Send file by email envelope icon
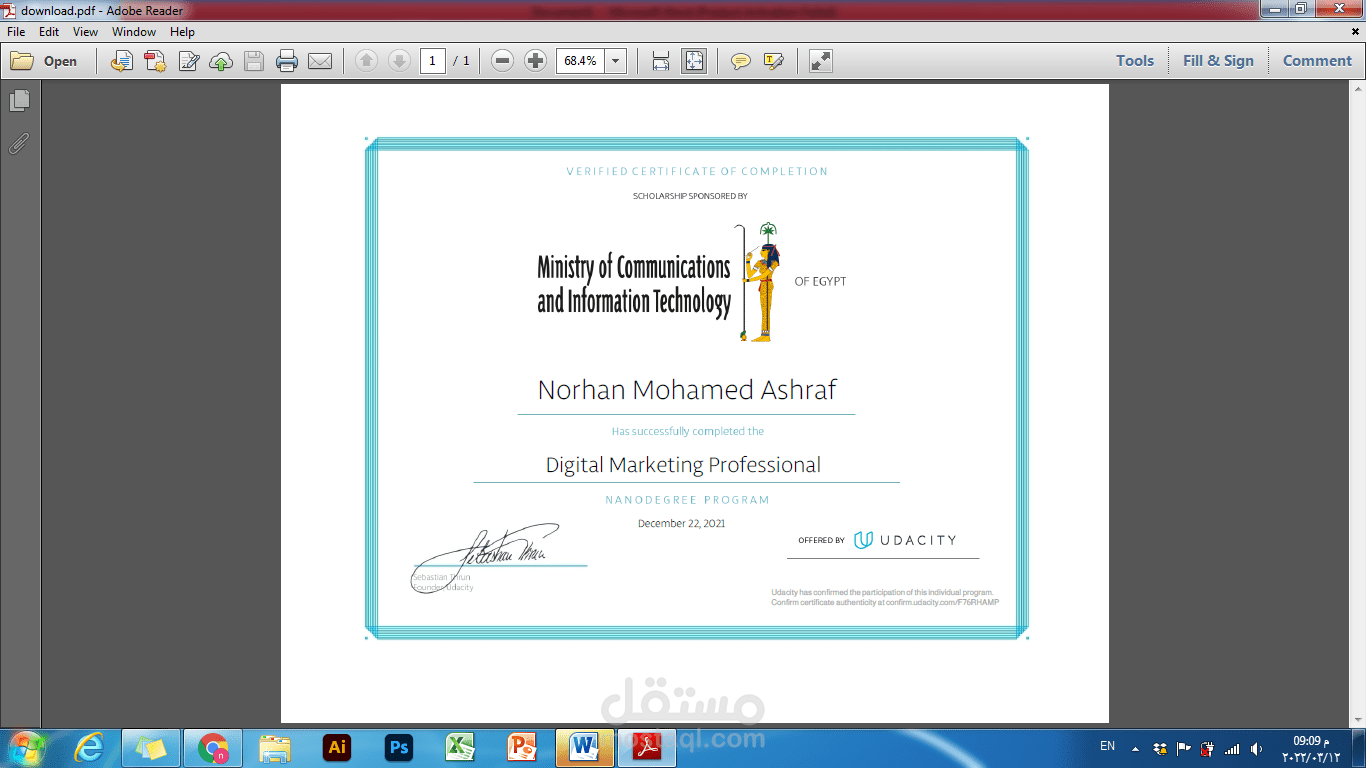 click(320, 61)
